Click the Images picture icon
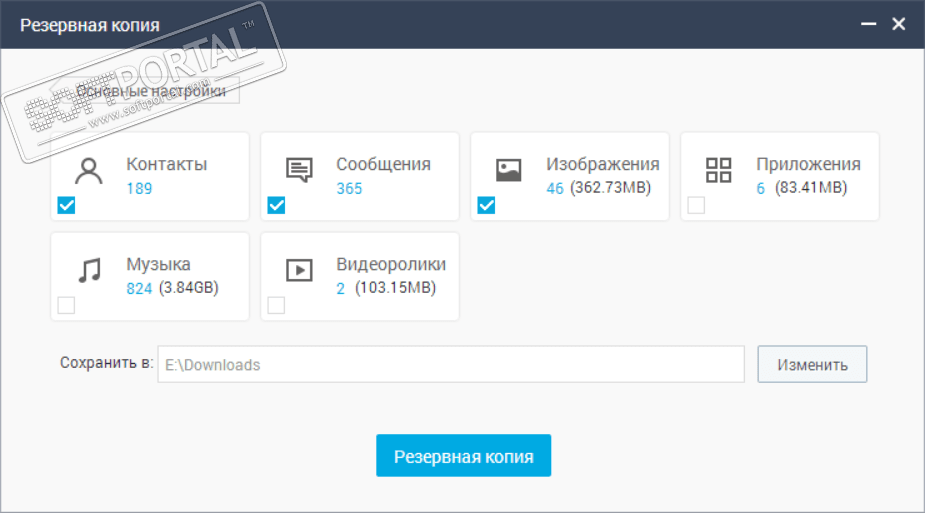 (x=509, y=170)
